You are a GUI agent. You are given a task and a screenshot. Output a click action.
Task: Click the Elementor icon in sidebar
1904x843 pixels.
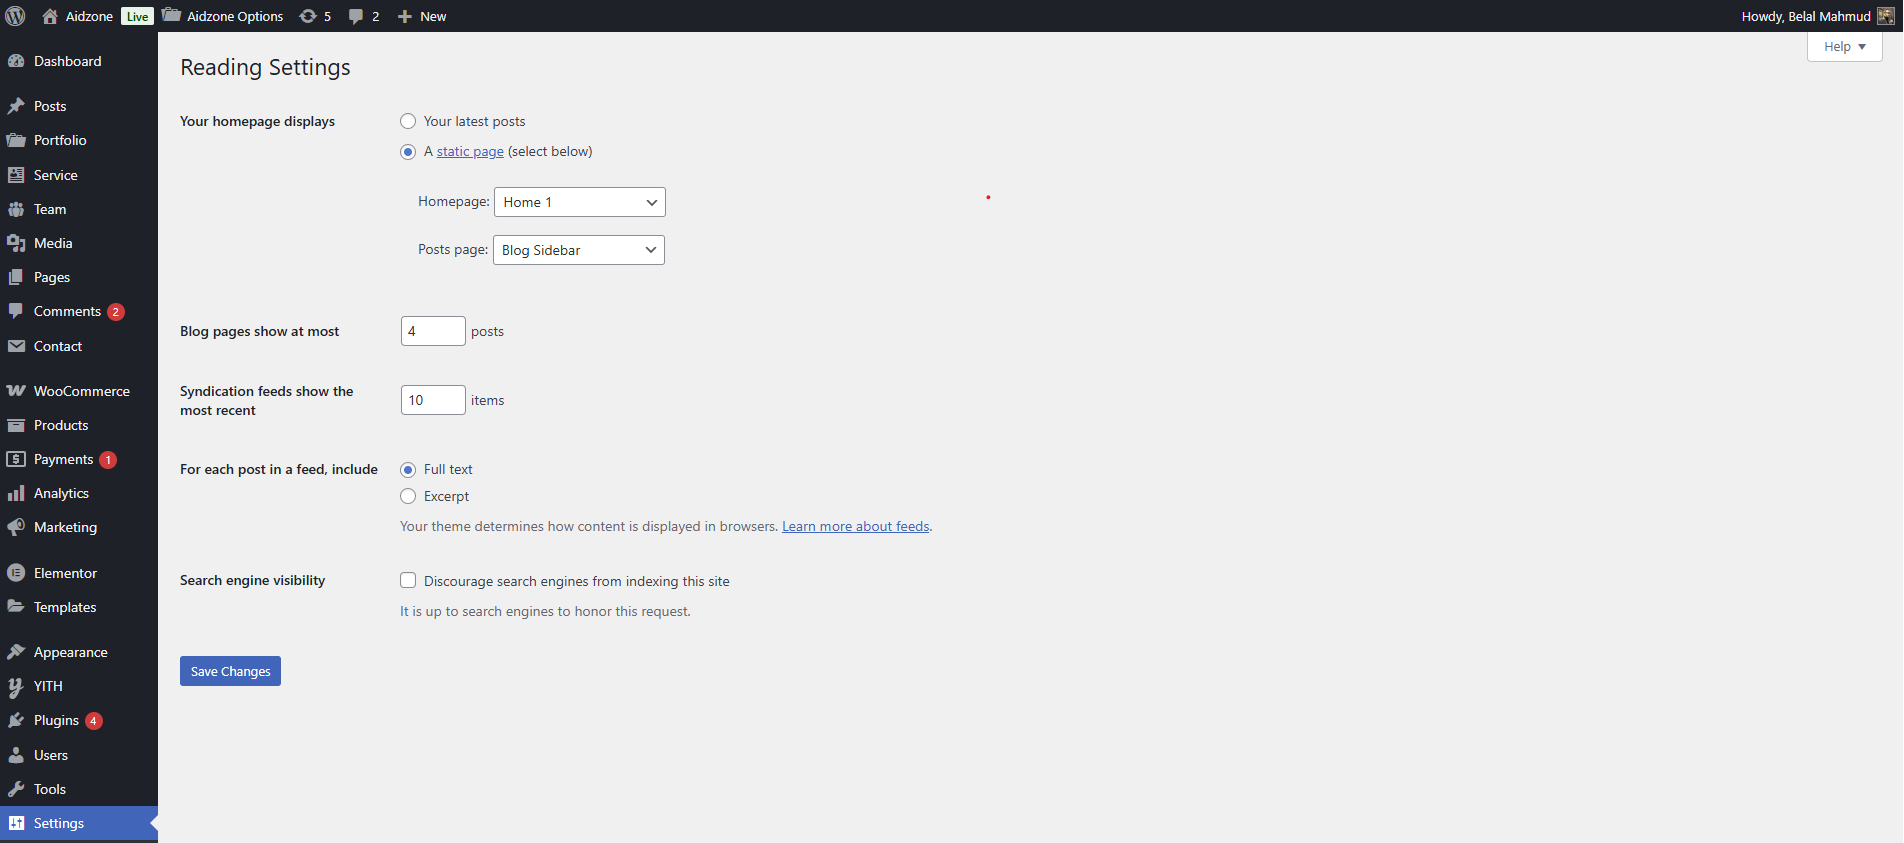[16, 573]
